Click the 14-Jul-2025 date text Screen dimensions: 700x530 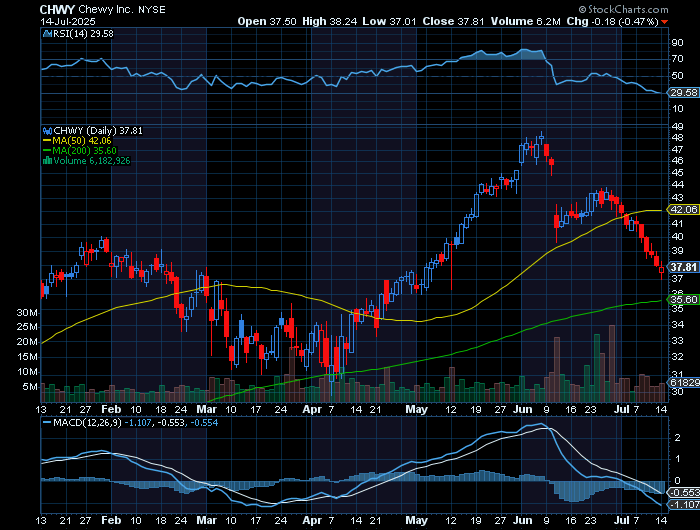(67, 21)
